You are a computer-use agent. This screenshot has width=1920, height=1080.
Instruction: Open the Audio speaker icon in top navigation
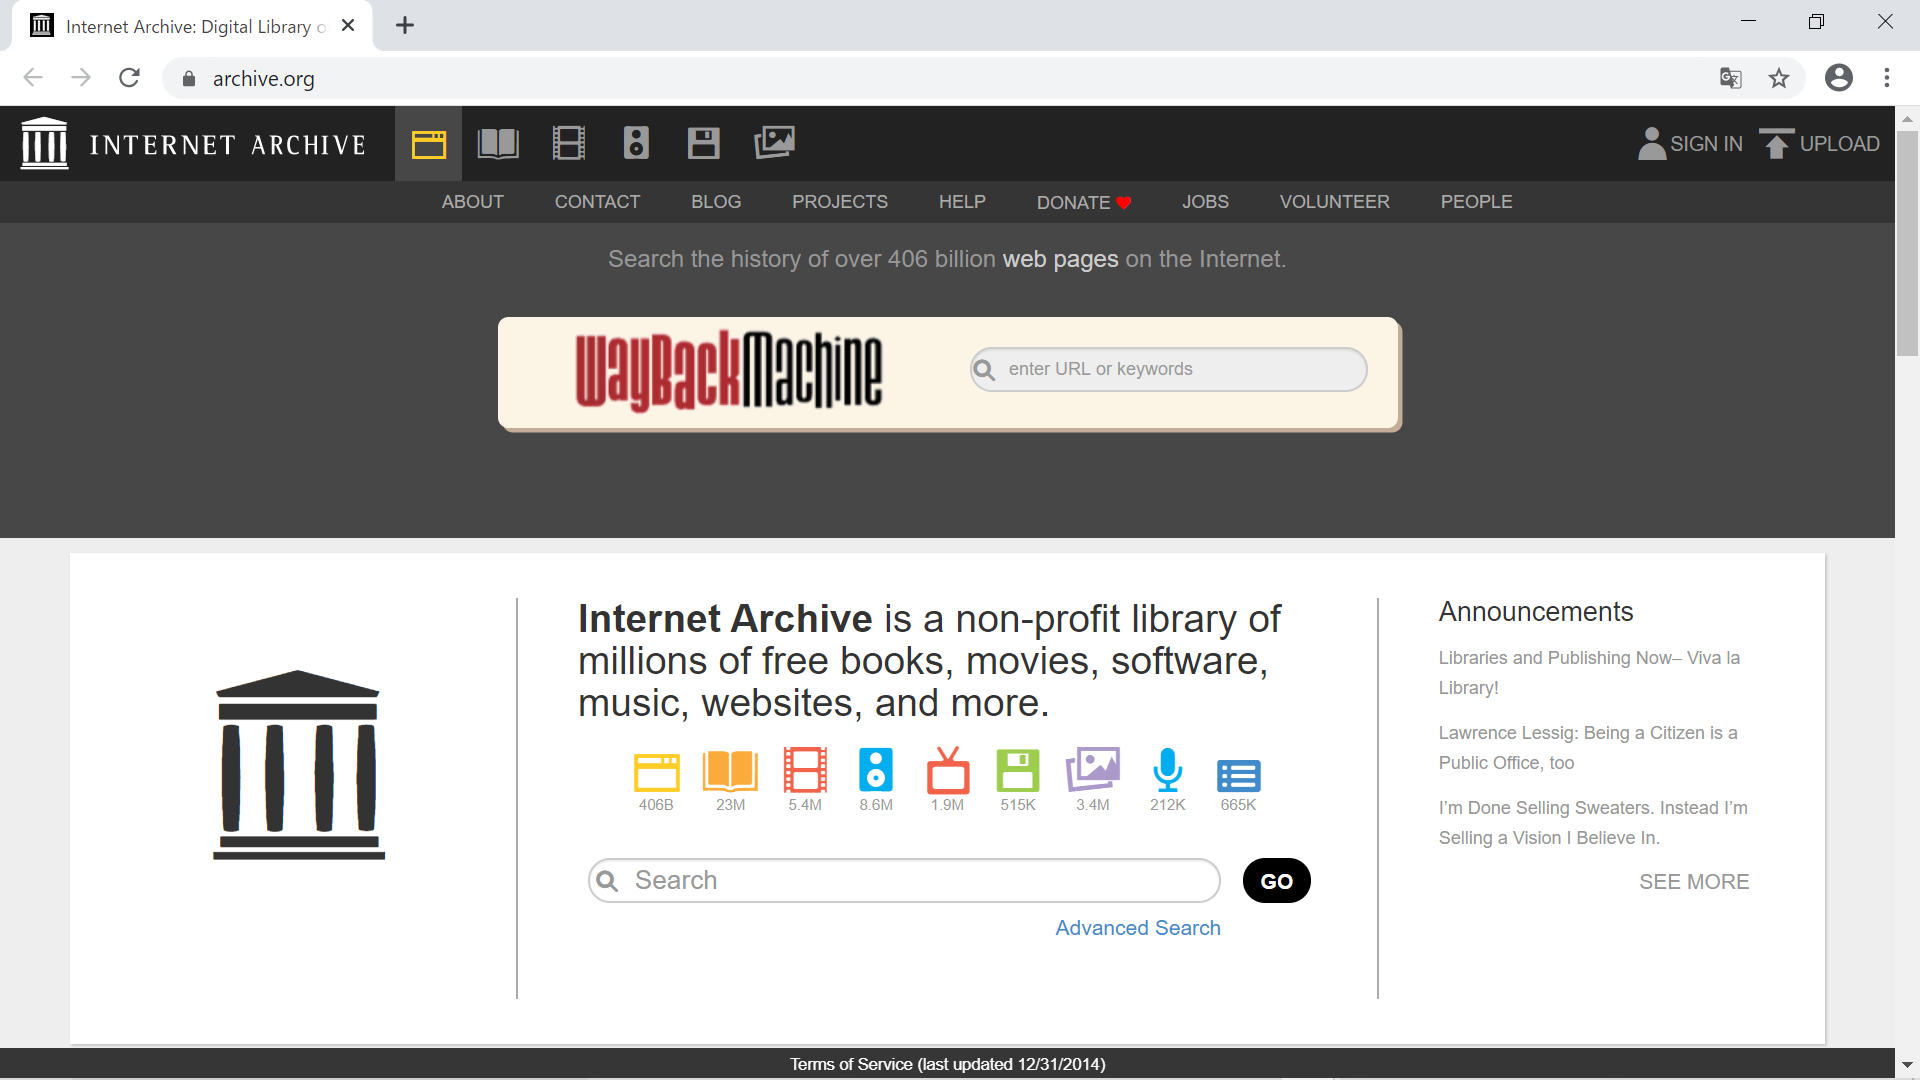636,144
